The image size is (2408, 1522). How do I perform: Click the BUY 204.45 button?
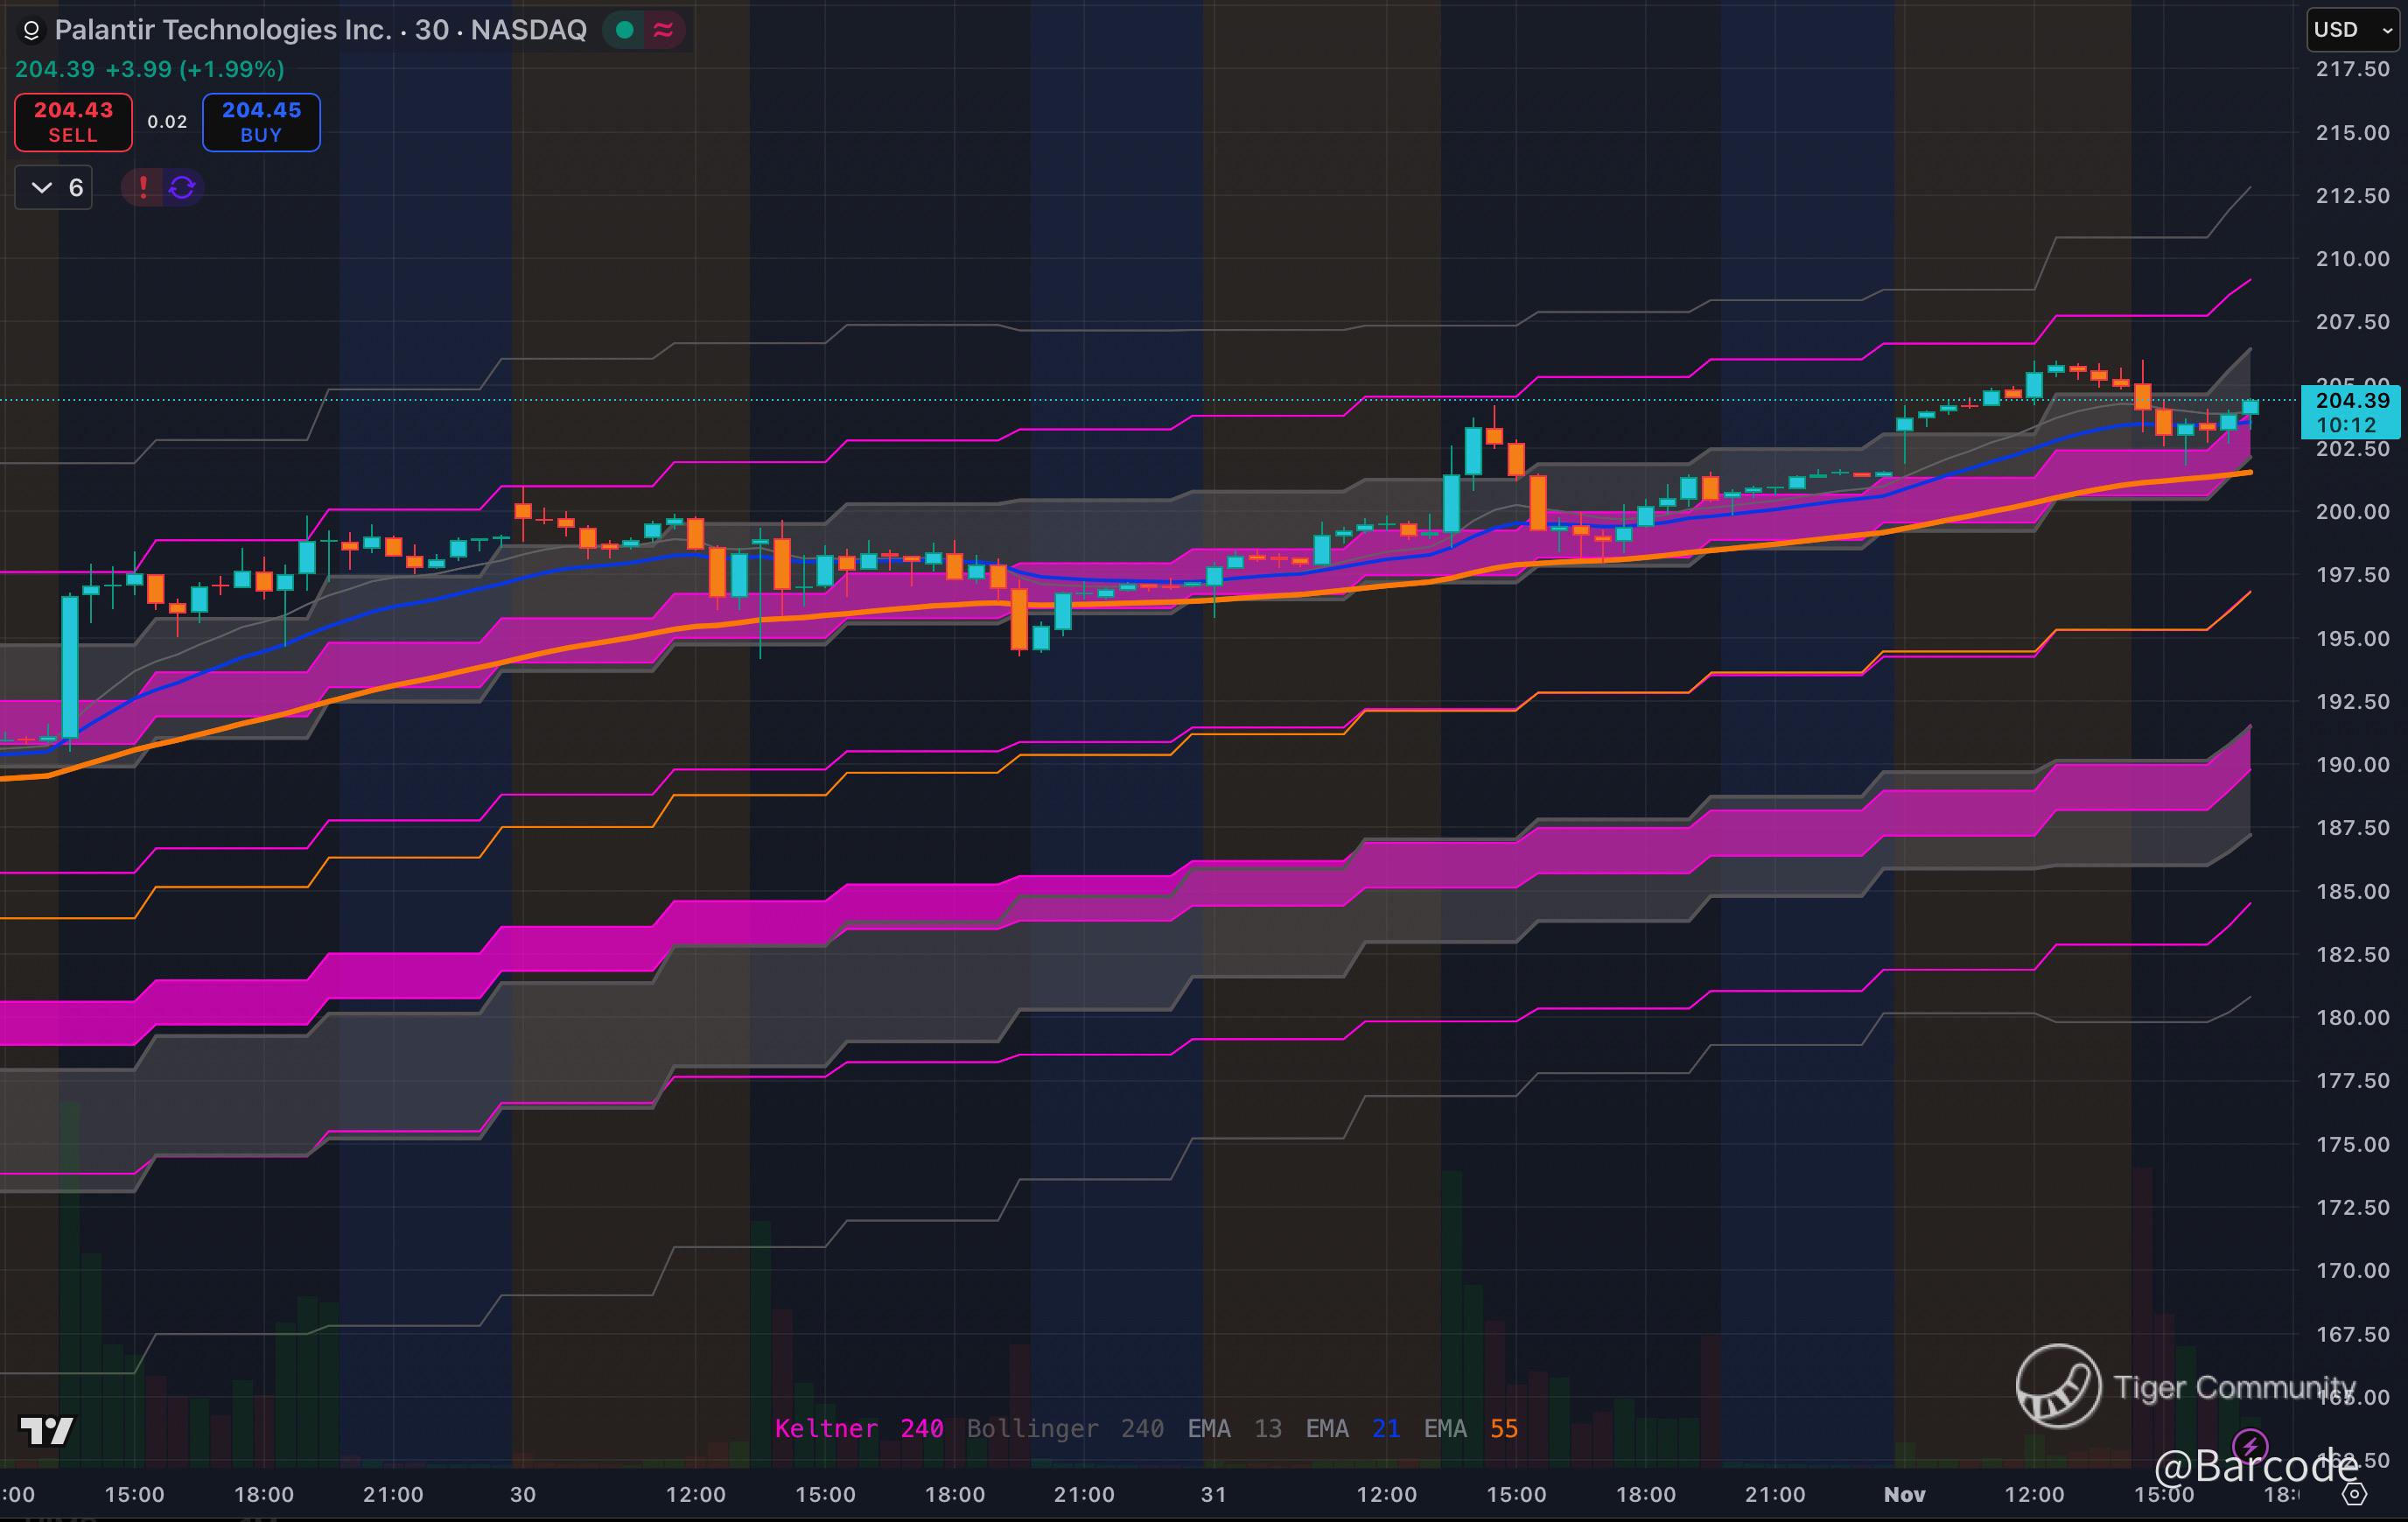click(x=261, y=122)
